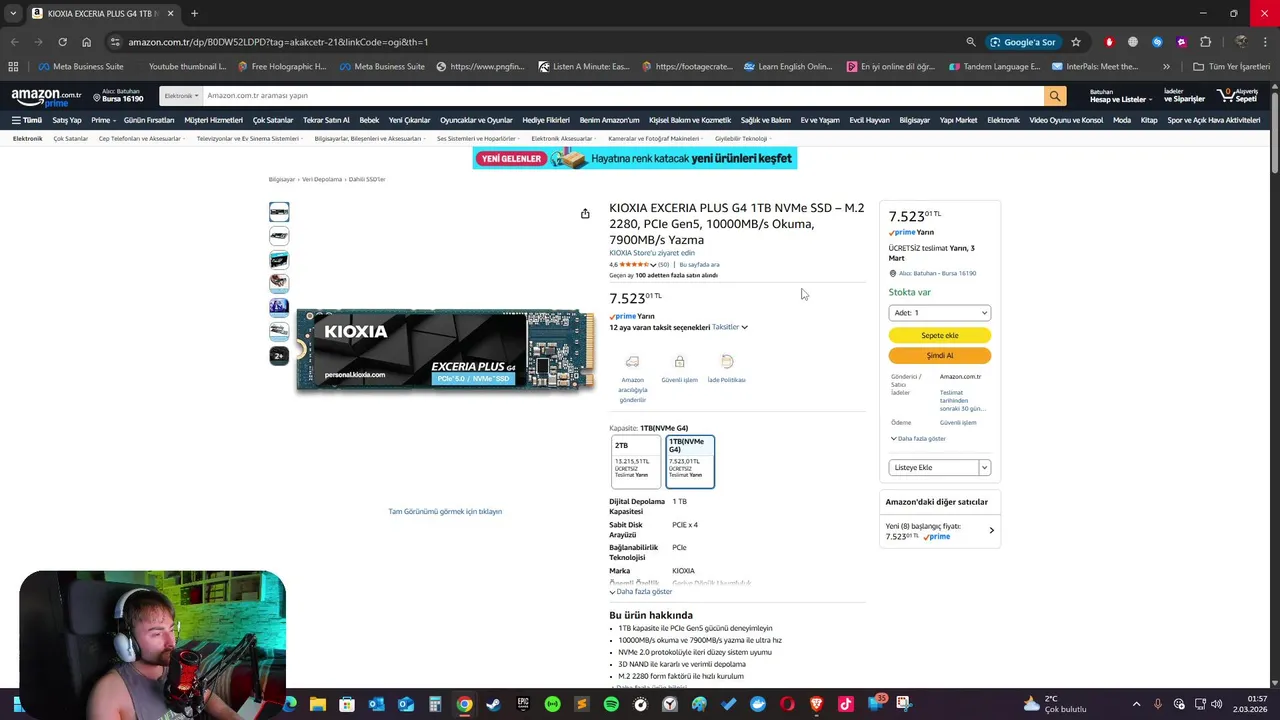Viewport: 1280px width, 720px height.
Task: Open the 2+ more images thumbnail
Action: click(279, 355)
